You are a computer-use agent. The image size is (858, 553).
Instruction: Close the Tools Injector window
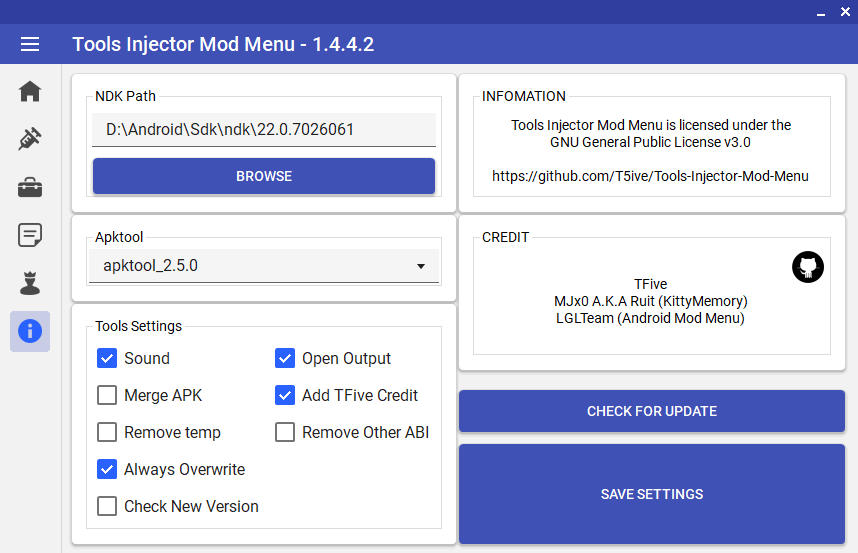click(845, 12)
